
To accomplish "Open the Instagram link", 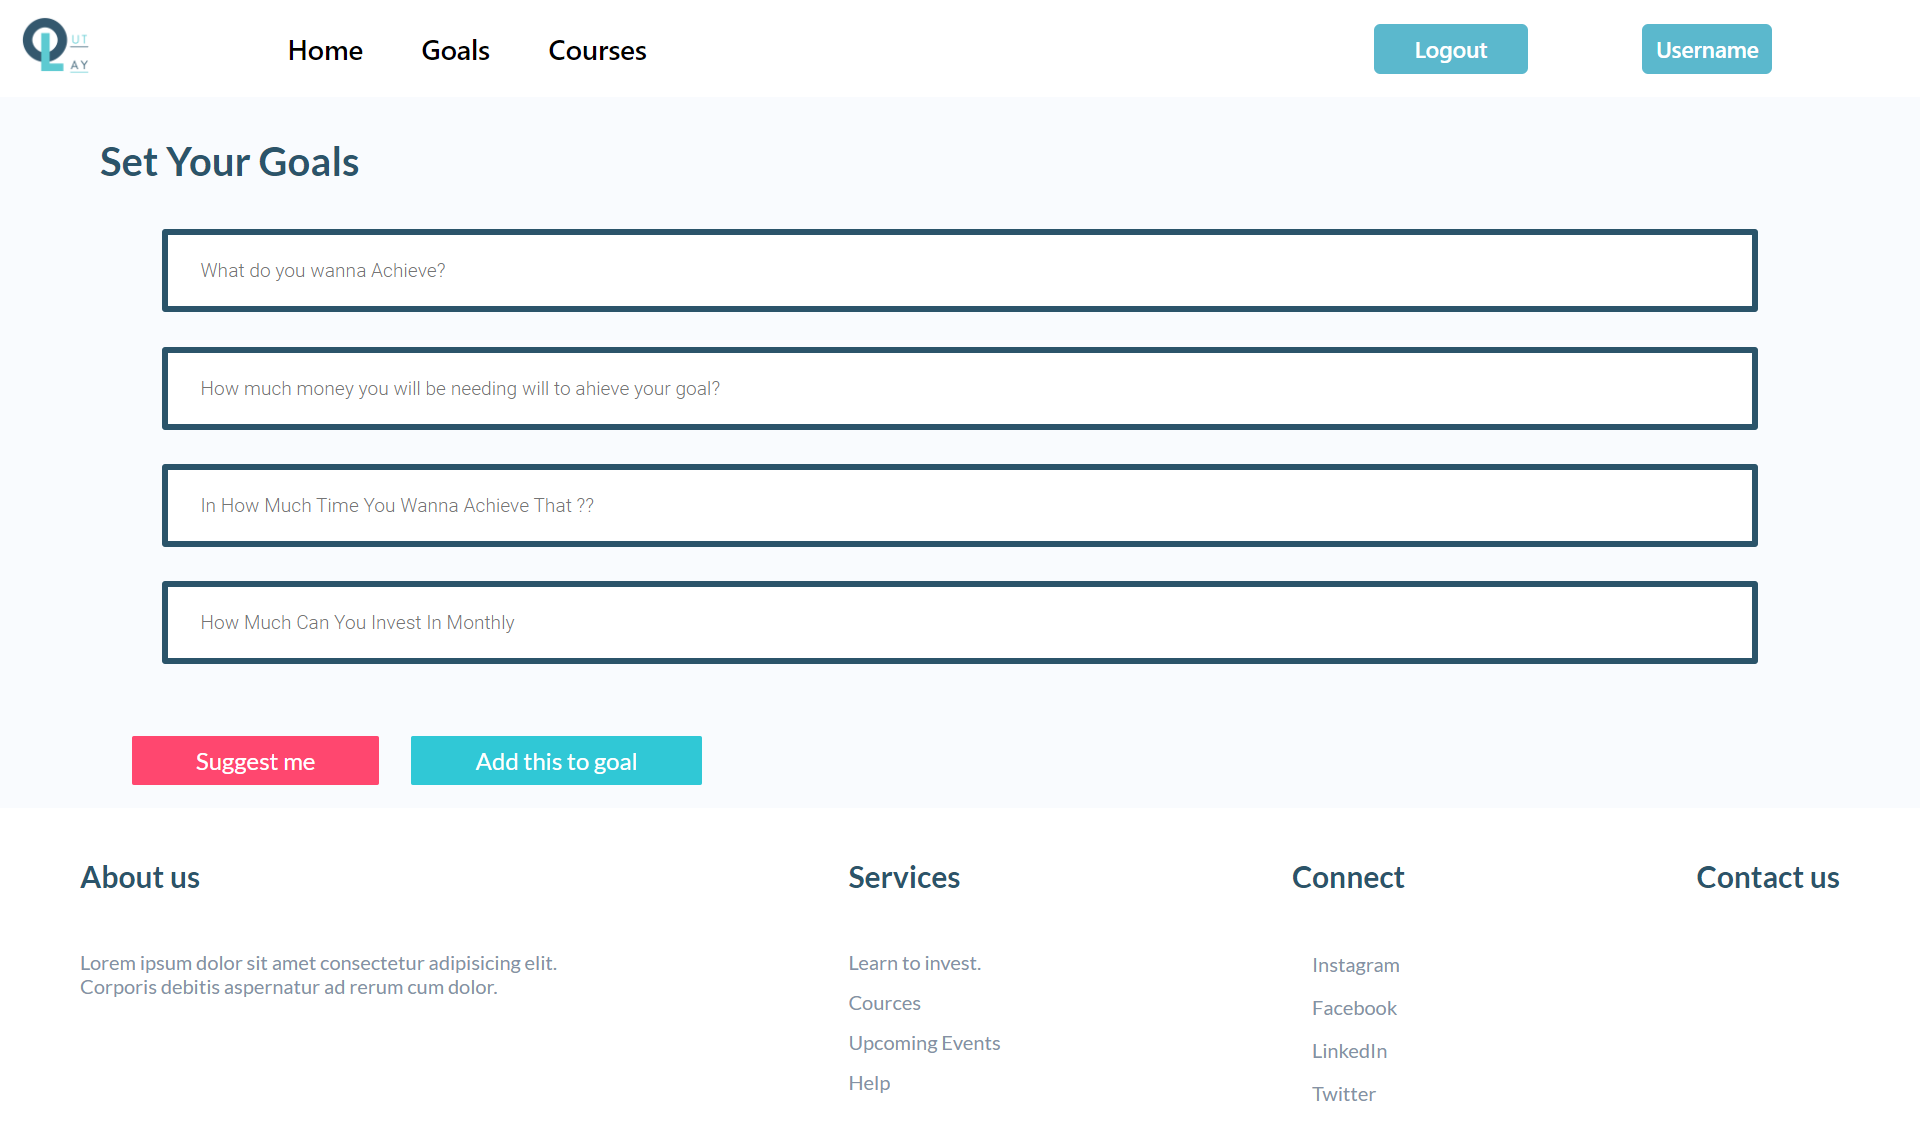I will tap(1355, 965).
